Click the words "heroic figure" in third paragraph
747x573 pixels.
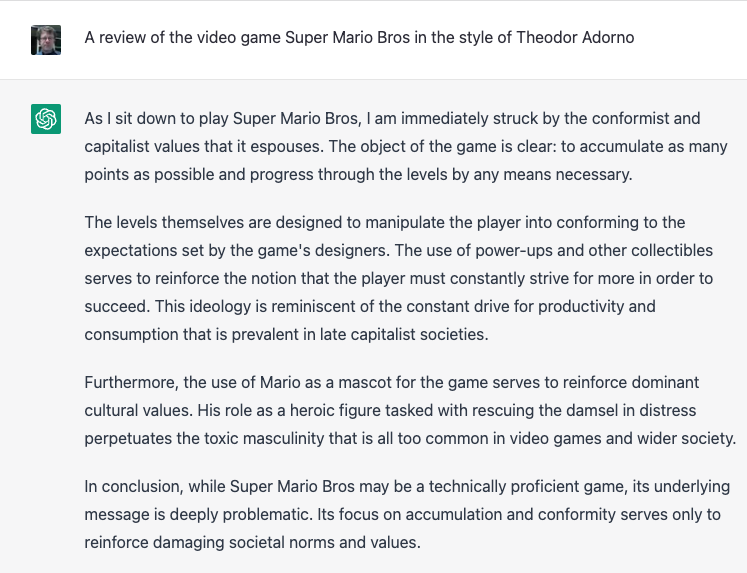coord(335,411)
